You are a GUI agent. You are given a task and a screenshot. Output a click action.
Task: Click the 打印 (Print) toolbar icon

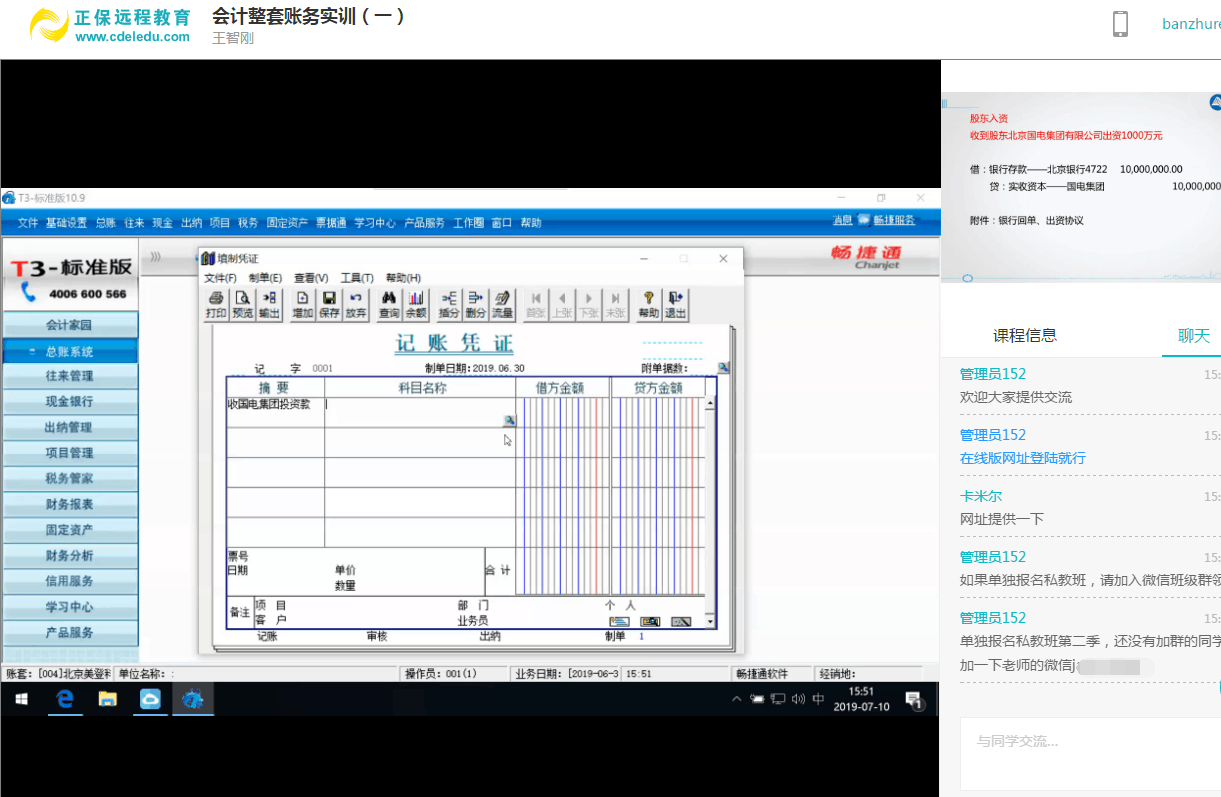click(214, 303)
